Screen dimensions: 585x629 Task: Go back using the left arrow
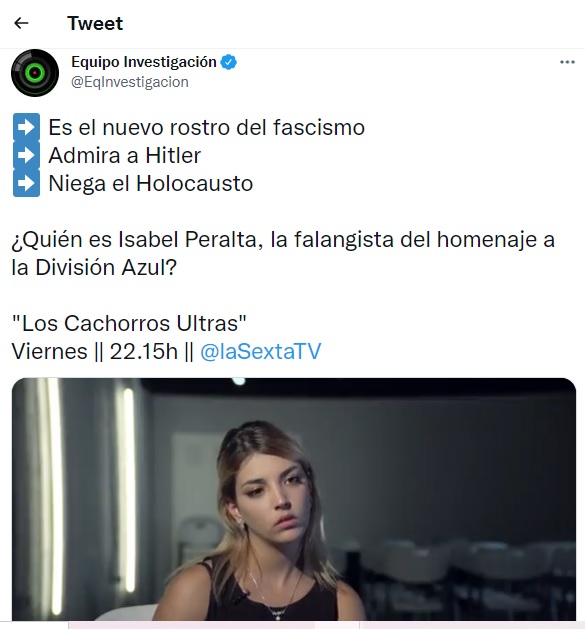pos(21,23)
